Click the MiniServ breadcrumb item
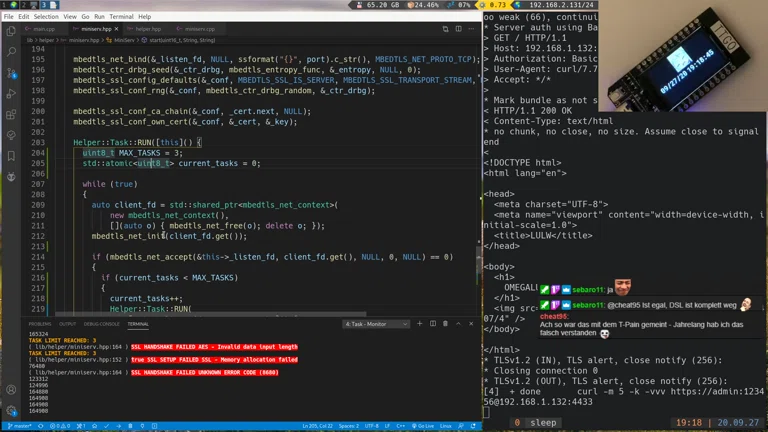The height and width of the screenshot is (432, 768). pyautogui.click(x=124, y=40)
